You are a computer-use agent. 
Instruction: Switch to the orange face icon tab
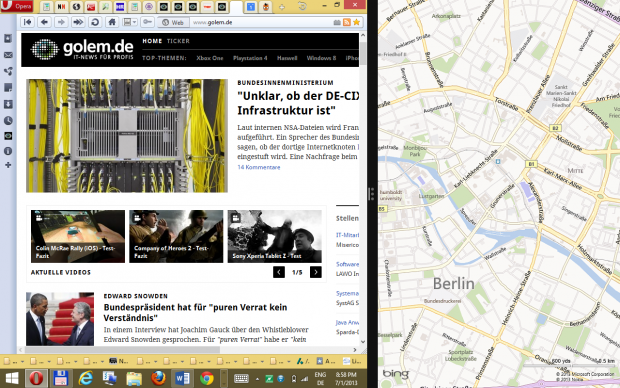pos(266,7)
